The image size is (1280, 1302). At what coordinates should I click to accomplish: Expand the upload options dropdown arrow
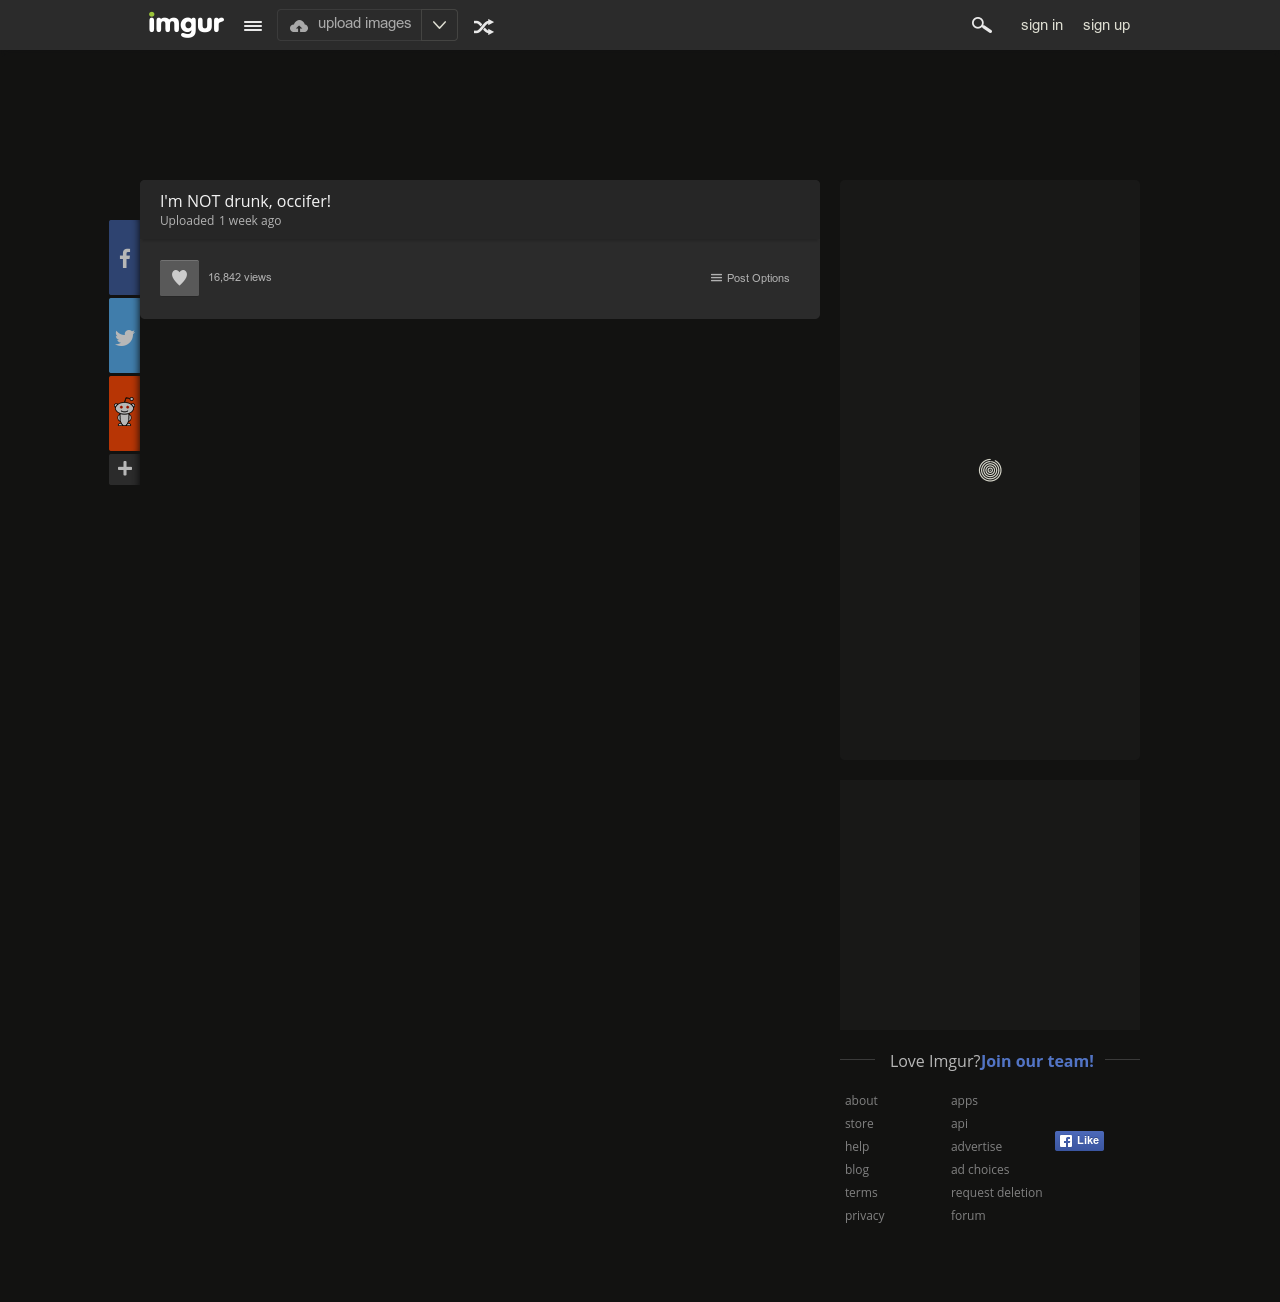(440, 25)
